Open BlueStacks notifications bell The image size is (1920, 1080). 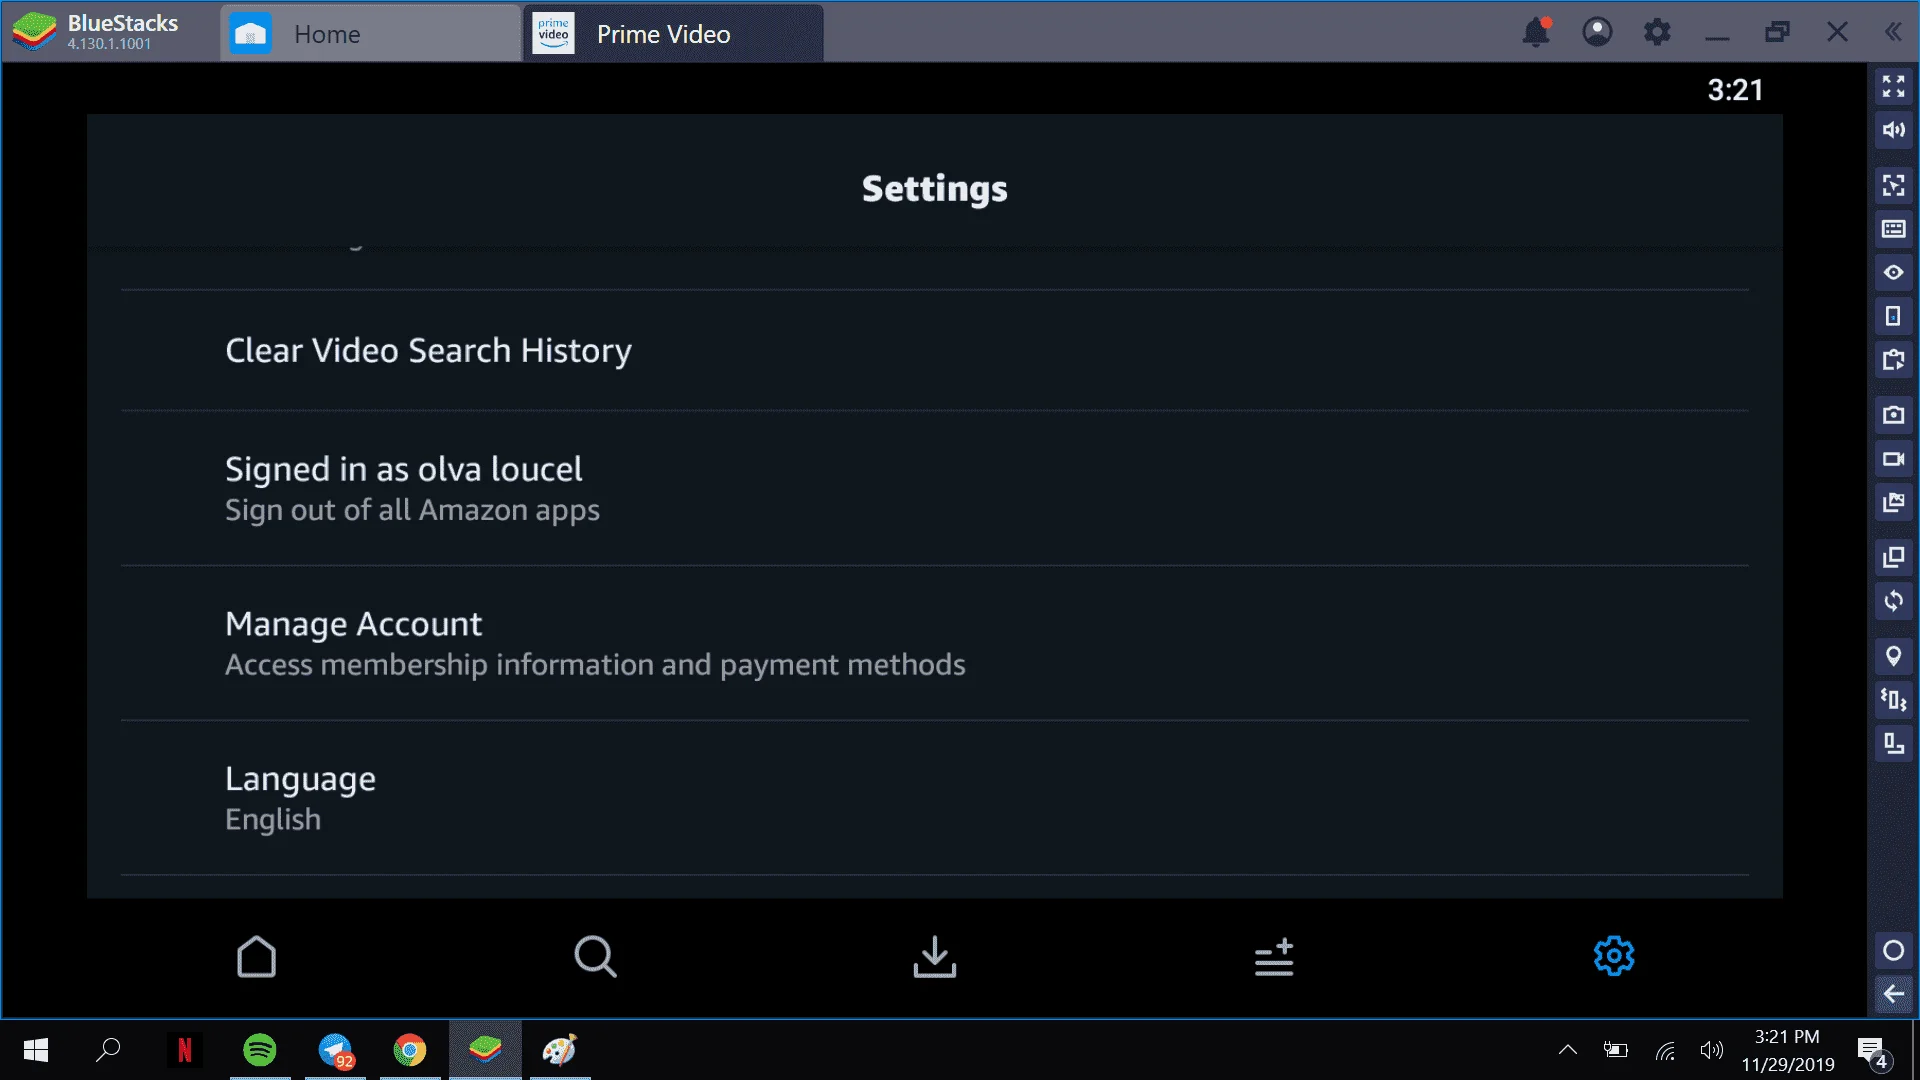1536,32
